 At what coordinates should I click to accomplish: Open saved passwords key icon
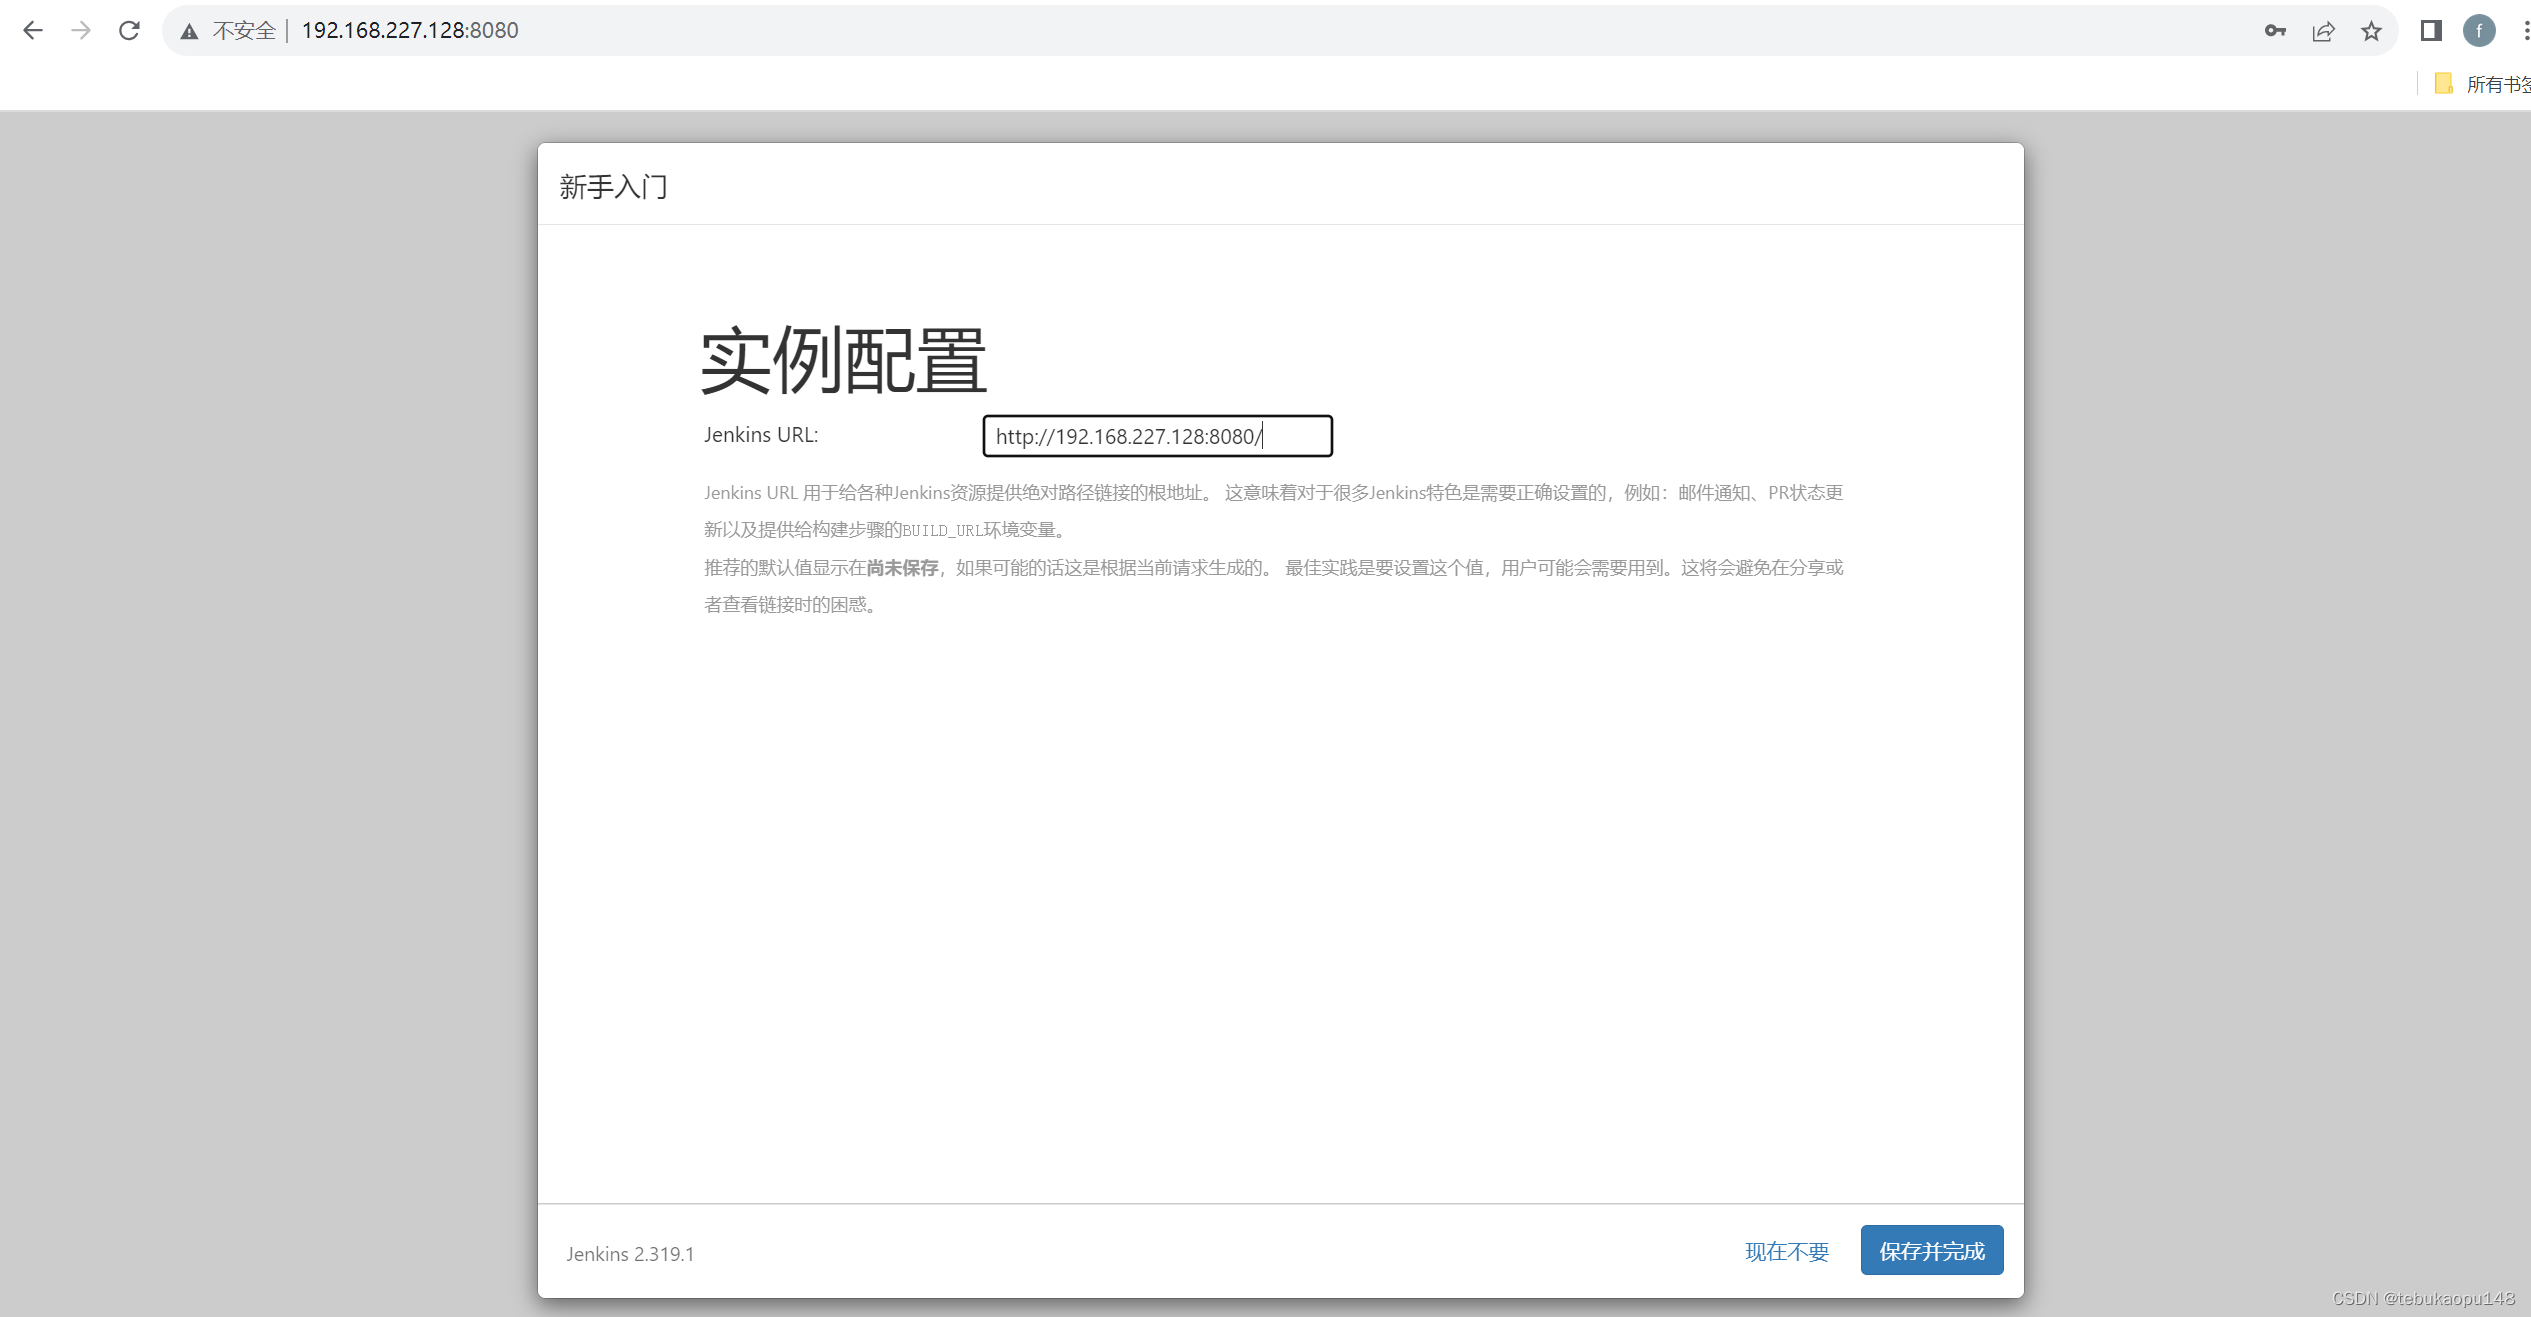[x=2275, y=30]
